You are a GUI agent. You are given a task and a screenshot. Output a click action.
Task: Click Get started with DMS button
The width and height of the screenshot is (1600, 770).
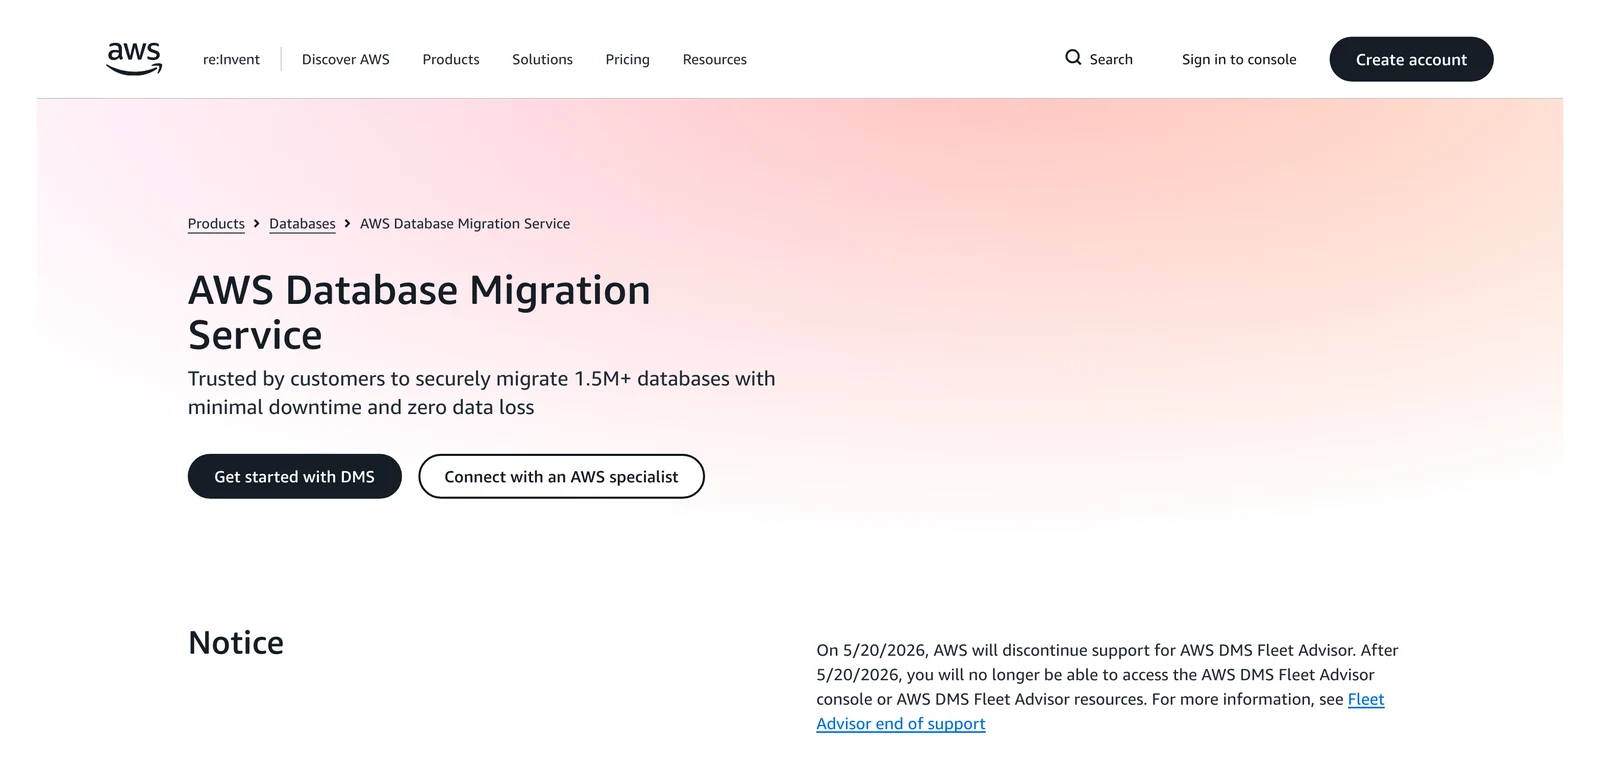click(295, 477)
